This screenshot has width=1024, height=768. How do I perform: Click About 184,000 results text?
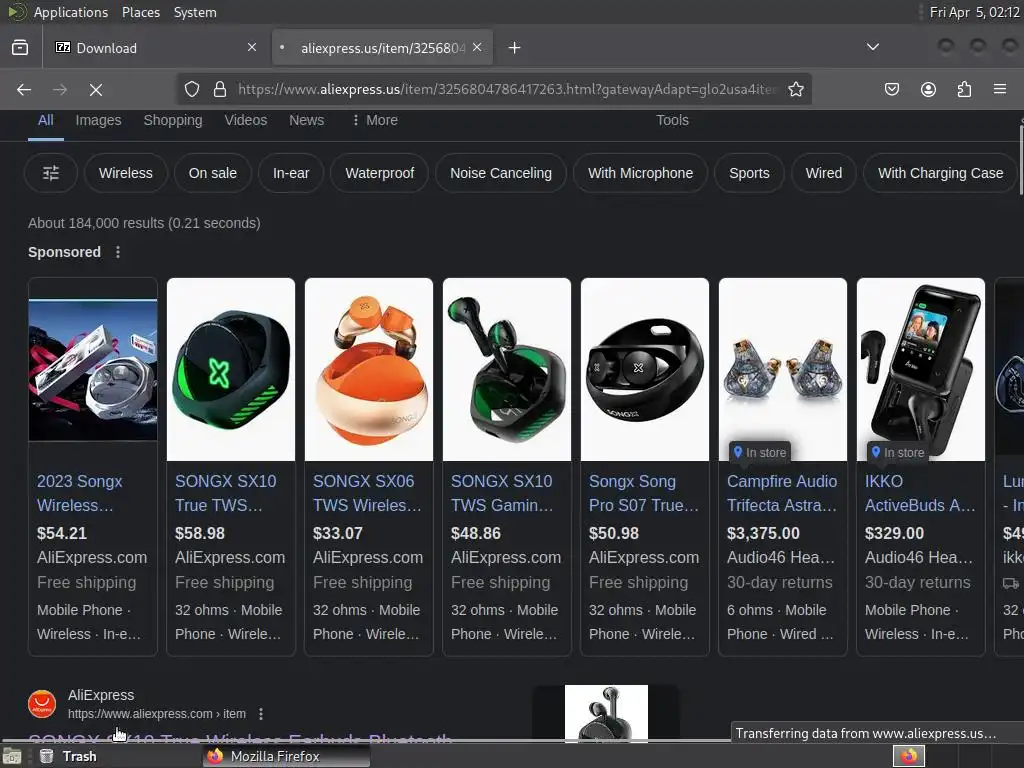[144, 223]
